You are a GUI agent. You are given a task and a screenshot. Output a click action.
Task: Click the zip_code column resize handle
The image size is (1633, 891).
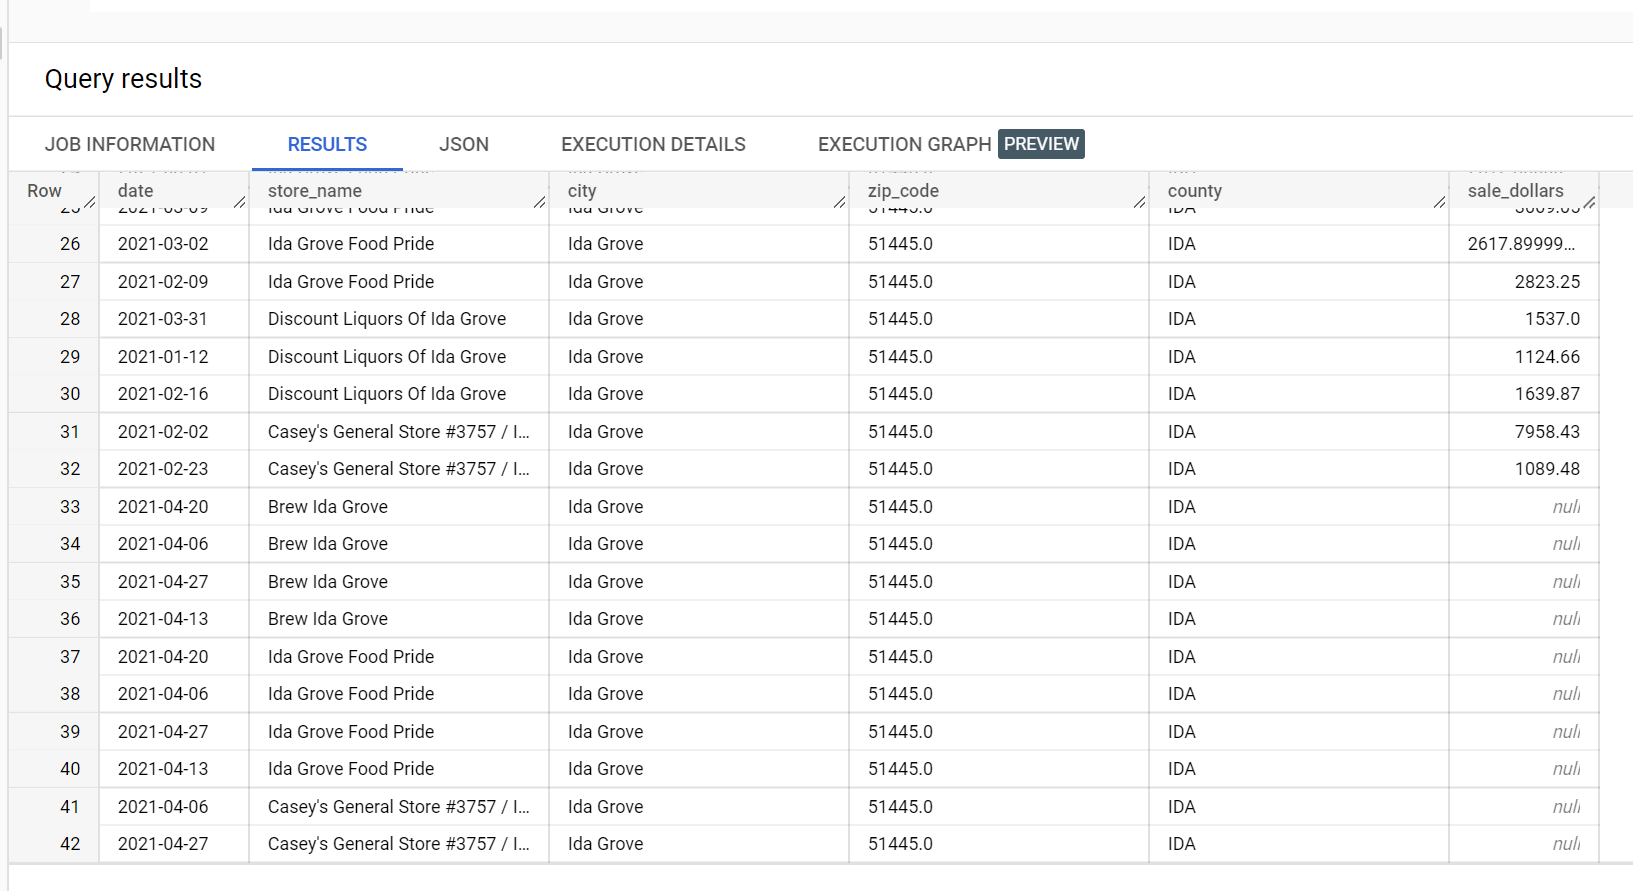[1140, 202]
